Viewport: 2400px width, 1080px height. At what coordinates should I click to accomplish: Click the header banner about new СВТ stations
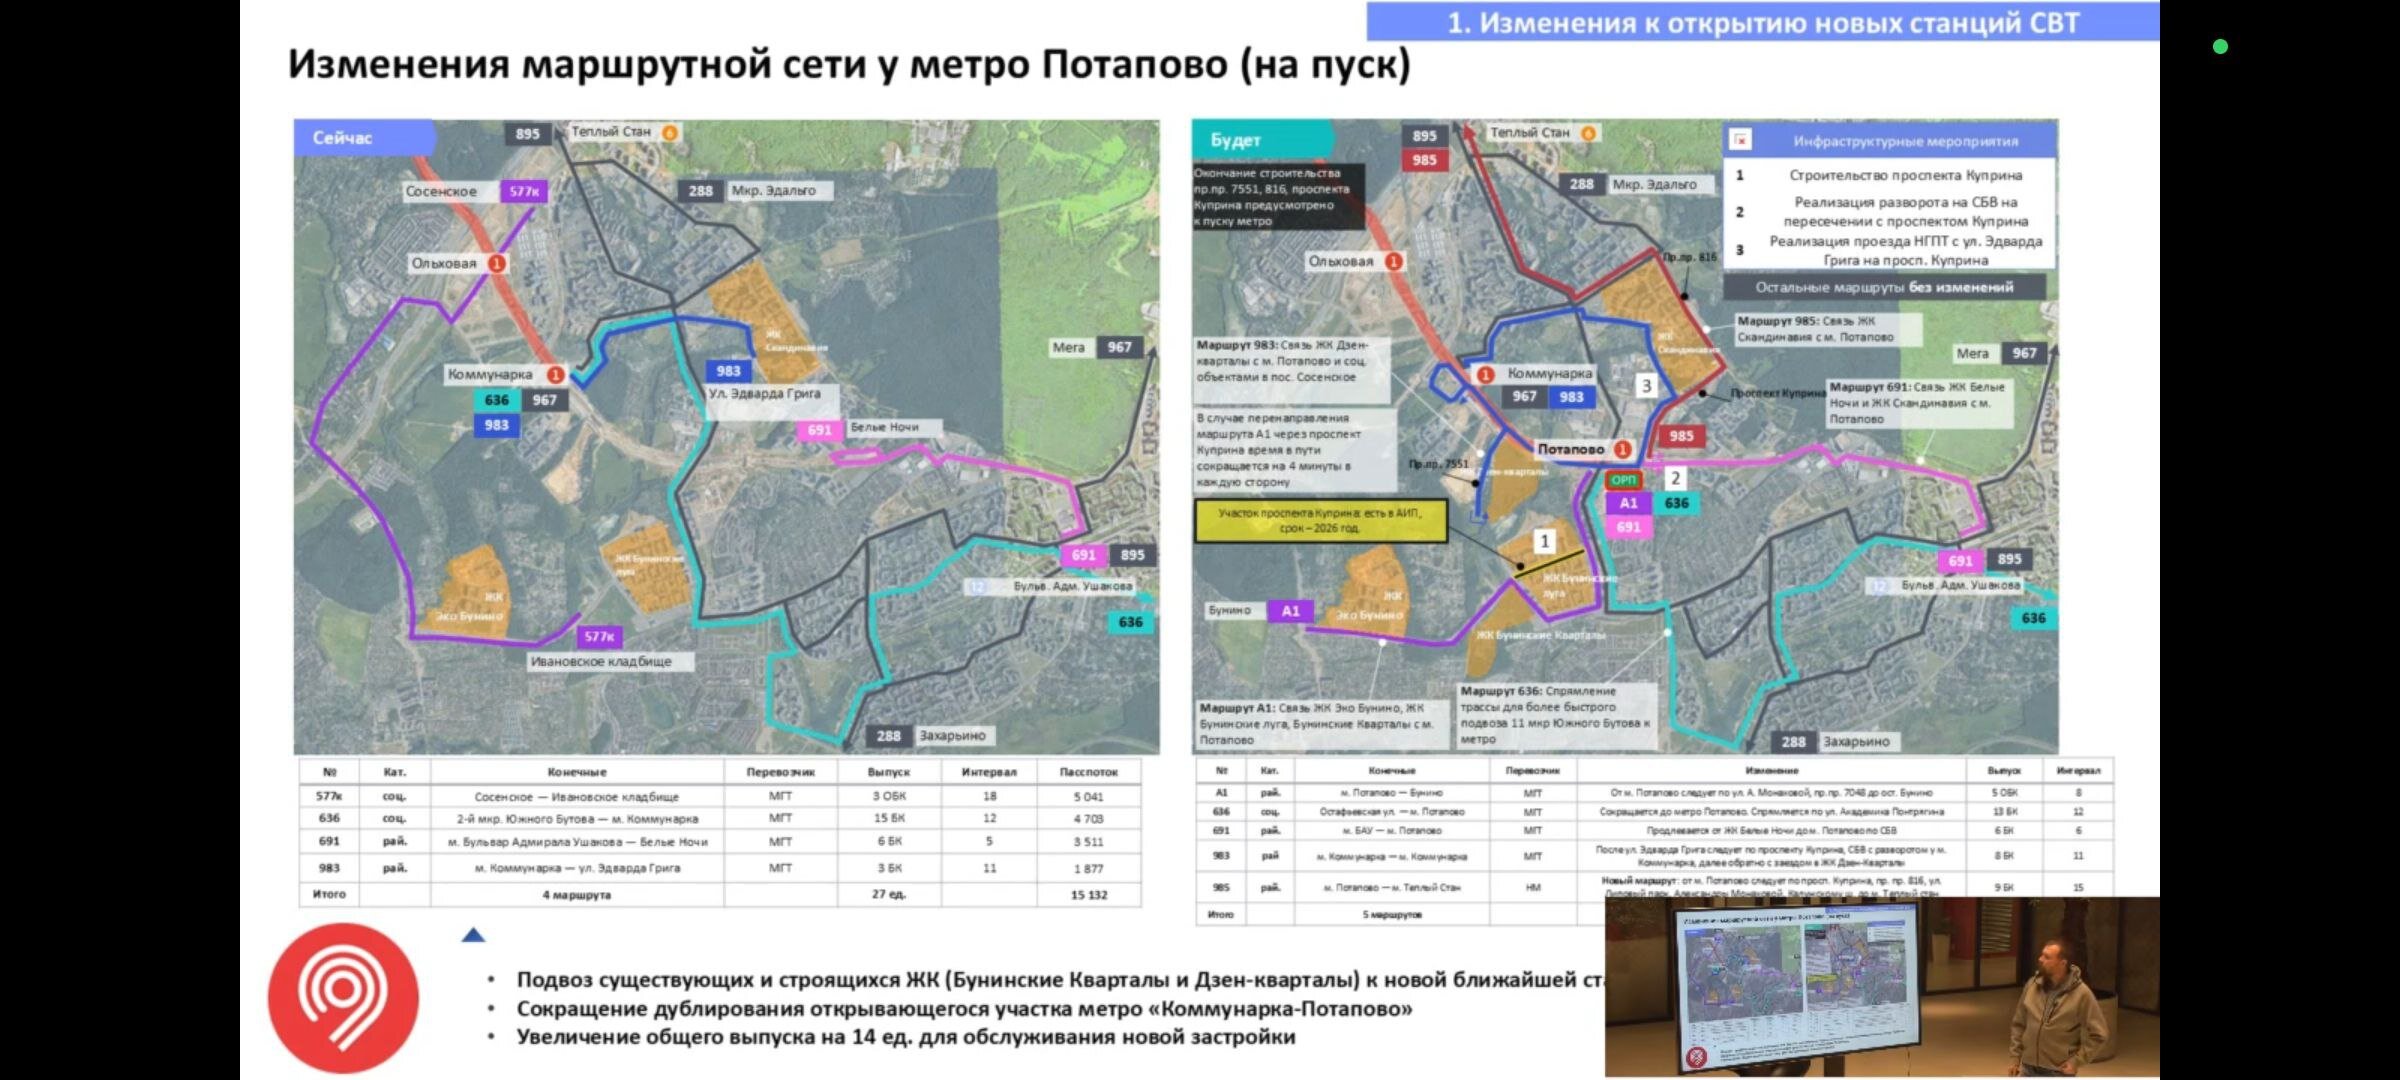click(1762, 22)
